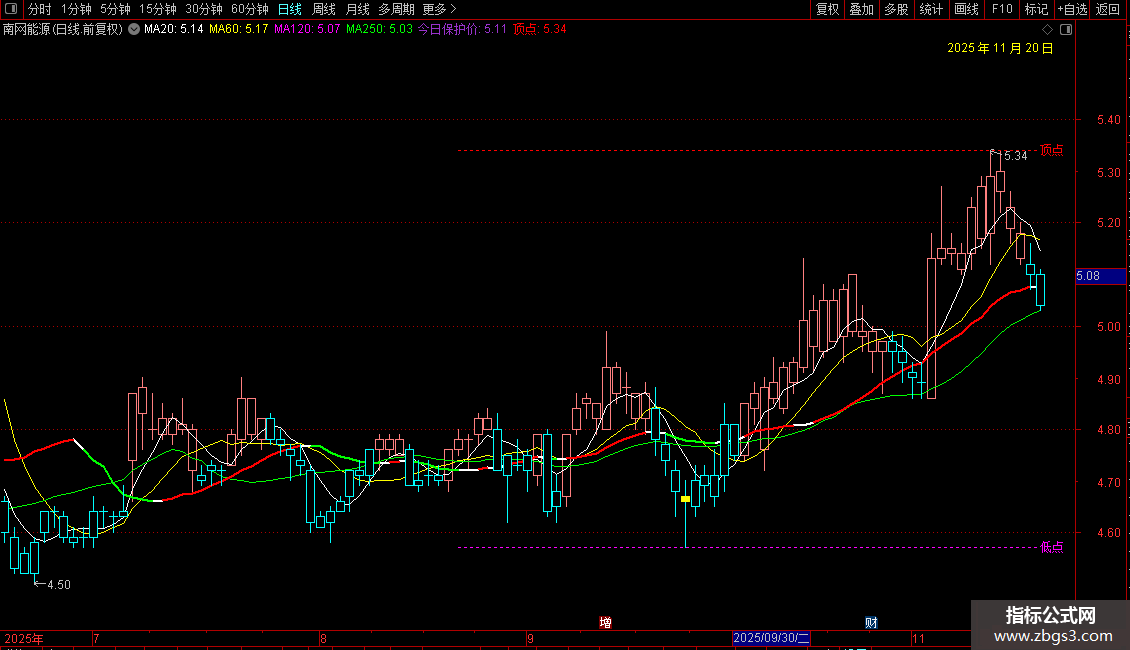Click the MA20: 5.14 indicator label
1130x650 pixels.
point(174,30)
